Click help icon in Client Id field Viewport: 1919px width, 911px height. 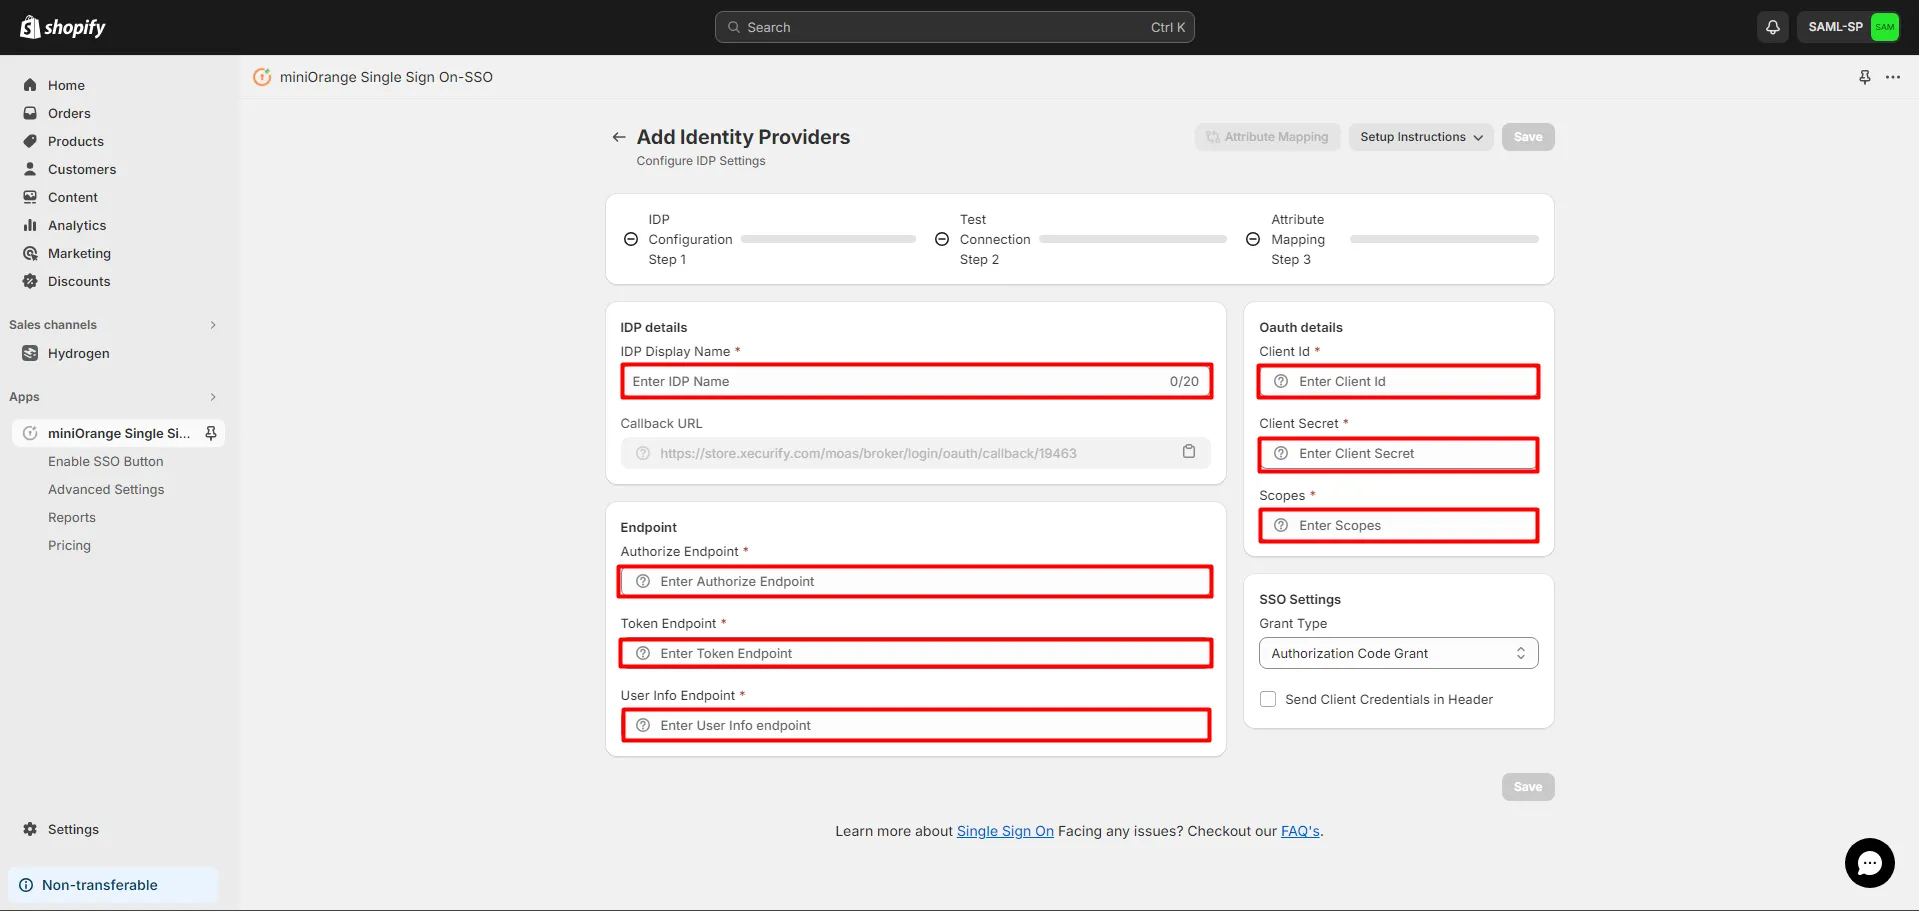(x=1281, y=381)
